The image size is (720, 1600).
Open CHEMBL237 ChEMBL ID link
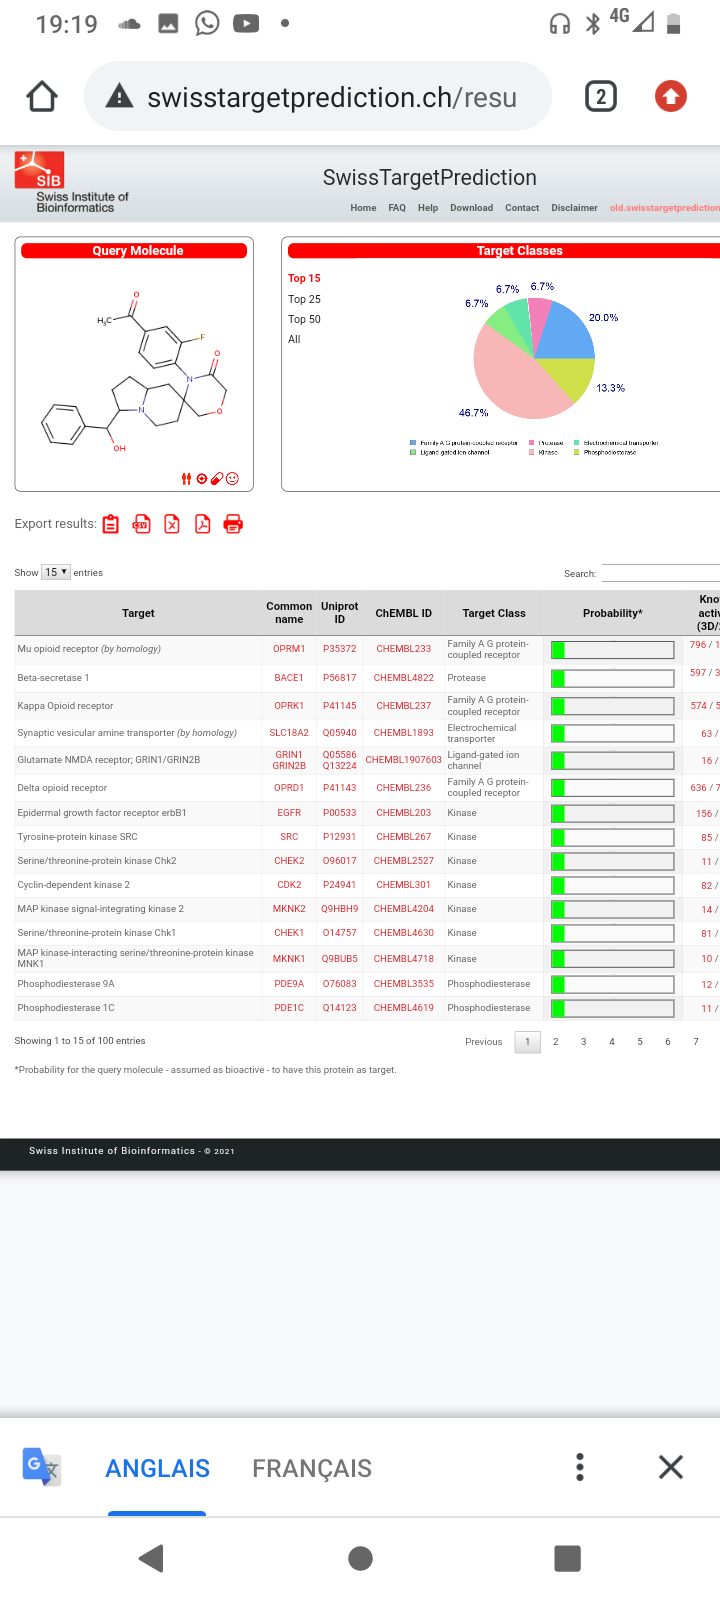(403, 706)
